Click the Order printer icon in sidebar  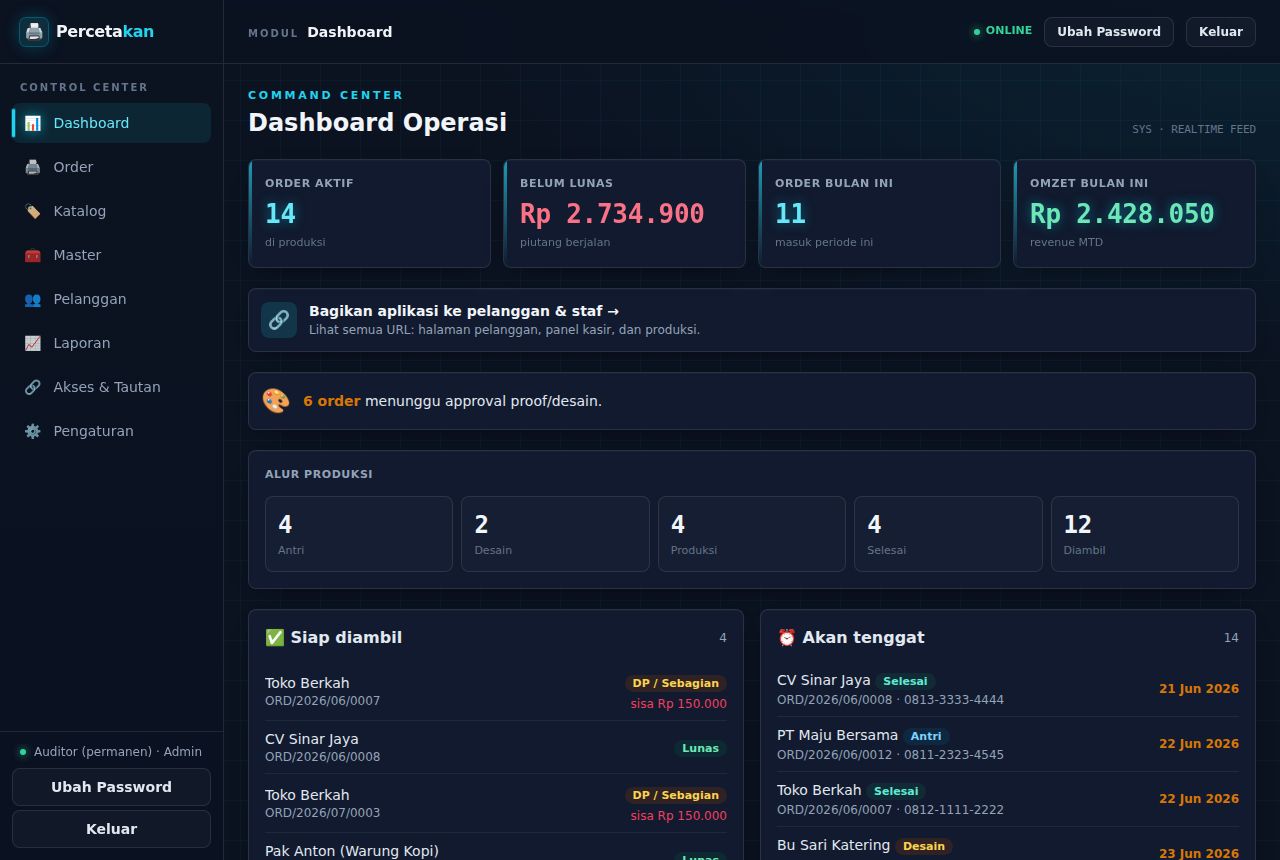[x=33, y=167]
